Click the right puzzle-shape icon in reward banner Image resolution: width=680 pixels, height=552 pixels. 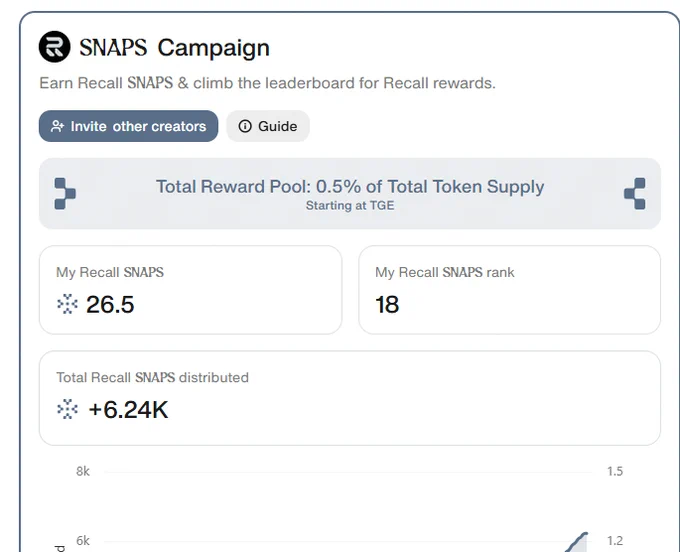635,193
